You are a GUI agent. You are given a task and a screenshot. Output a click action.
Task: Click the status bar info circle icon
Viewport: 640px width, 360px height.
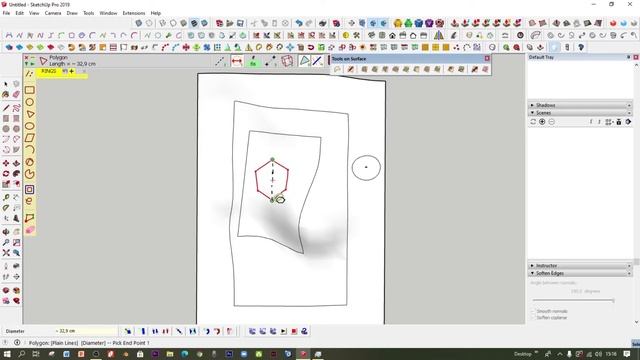coord(17,343)
